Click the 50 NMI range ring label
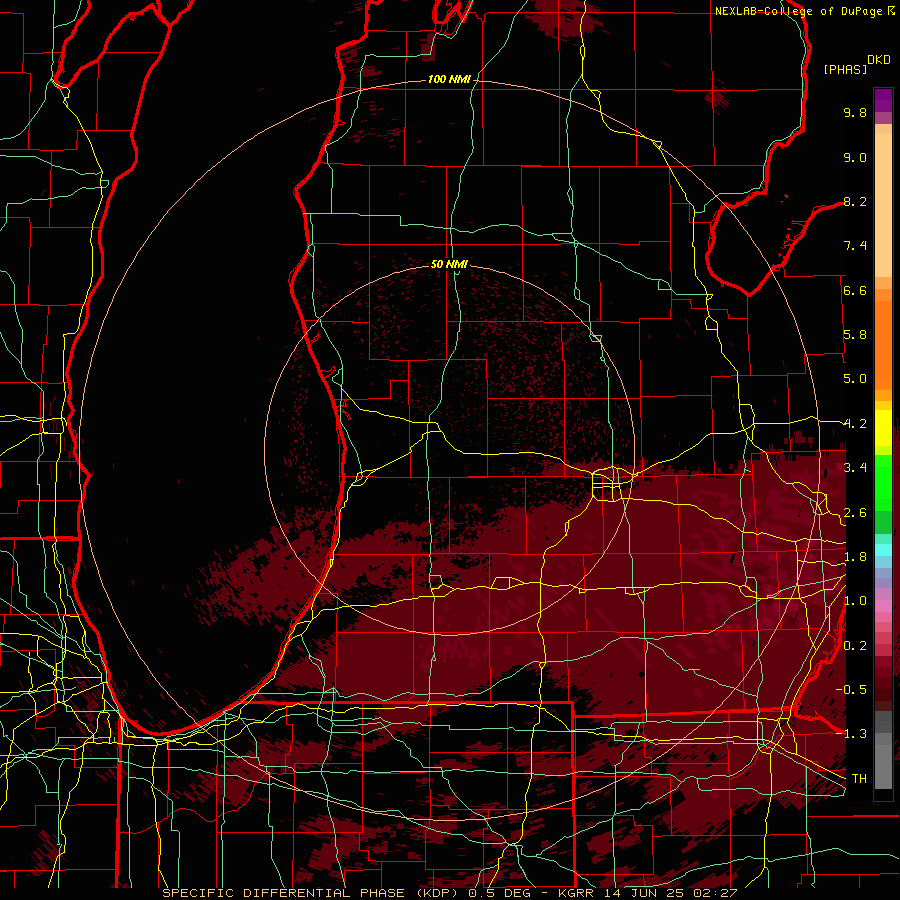Image resolution: width=900 pixels, height=900 pixels. pos(449,264)
